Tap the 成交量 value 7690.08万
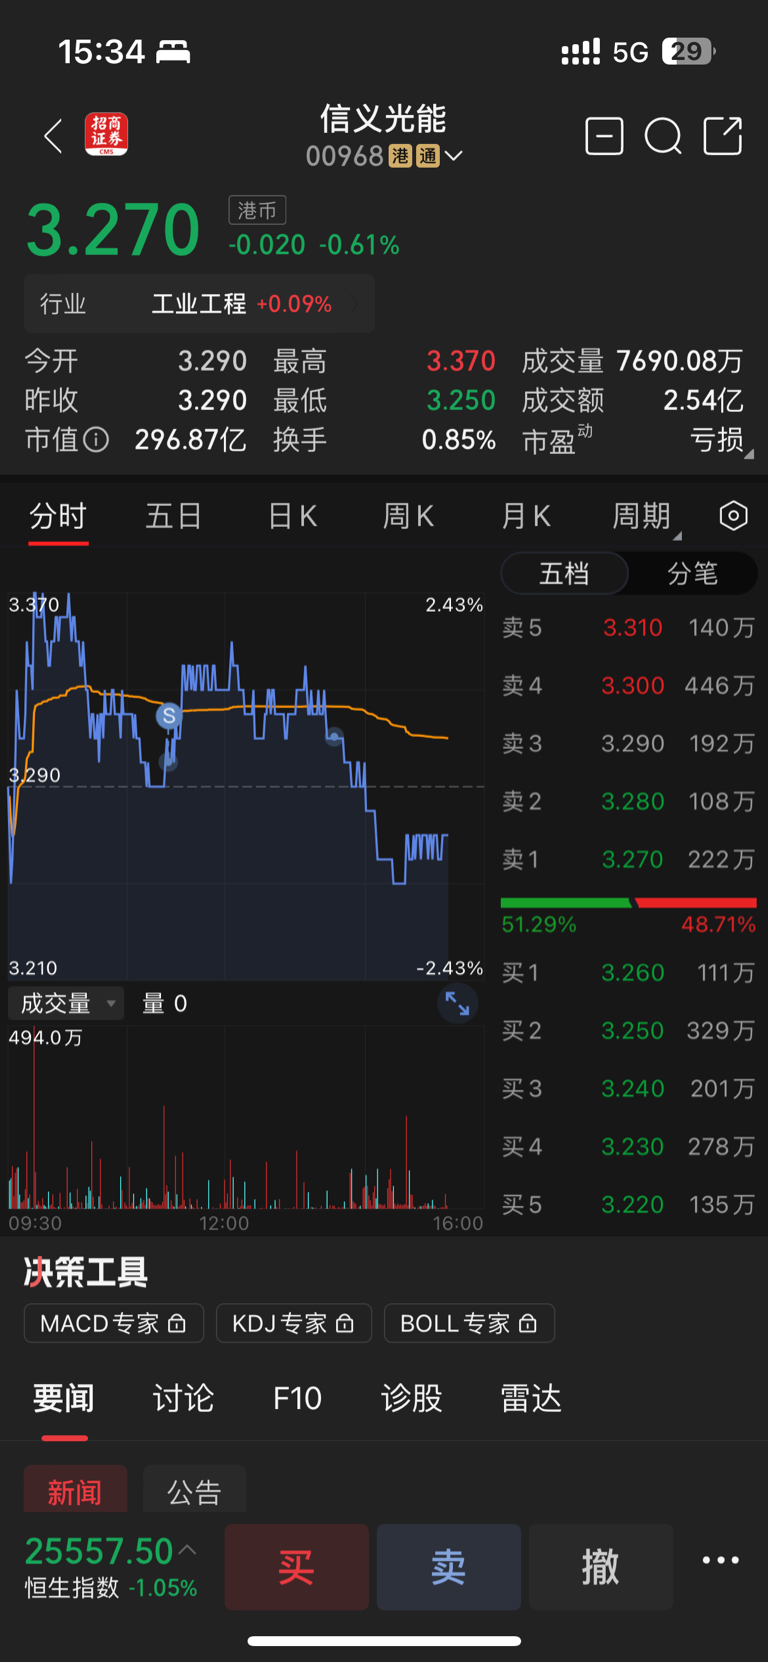This screenshot has height=1663, width=768. pos(680,360)
